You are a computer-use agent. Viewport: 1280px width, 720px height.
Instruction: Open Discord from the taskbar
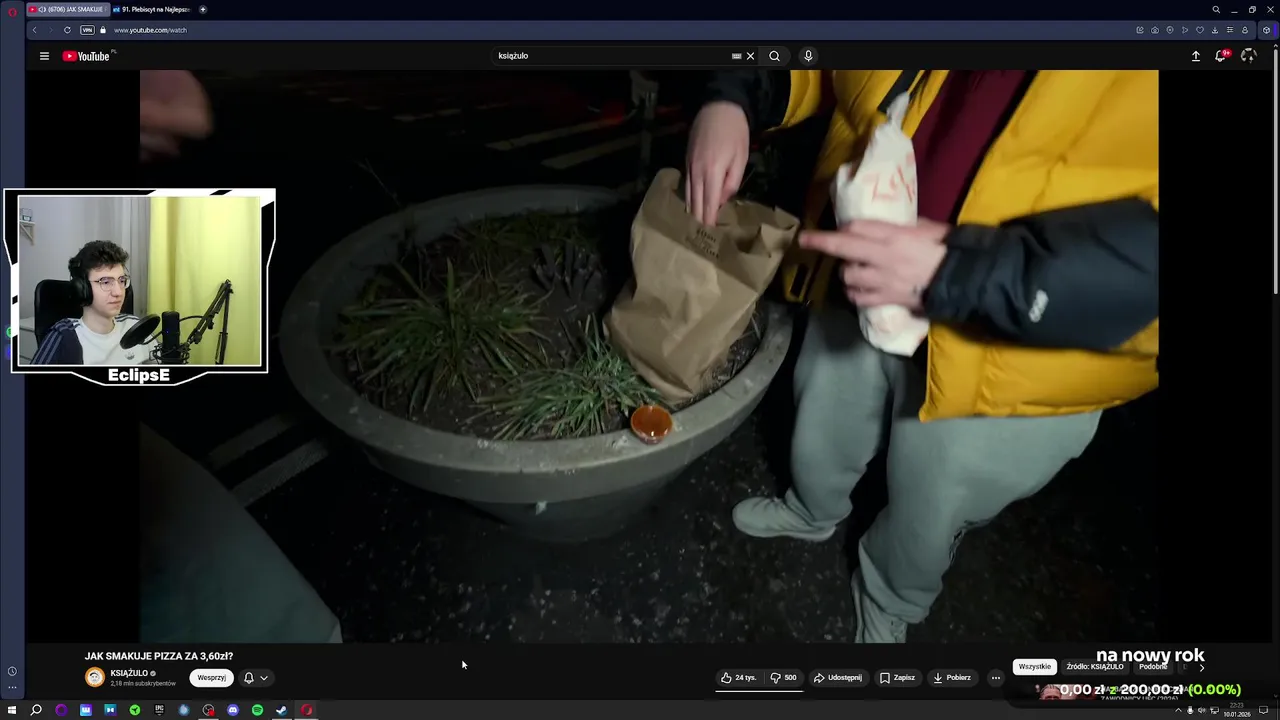coord(233,710)
